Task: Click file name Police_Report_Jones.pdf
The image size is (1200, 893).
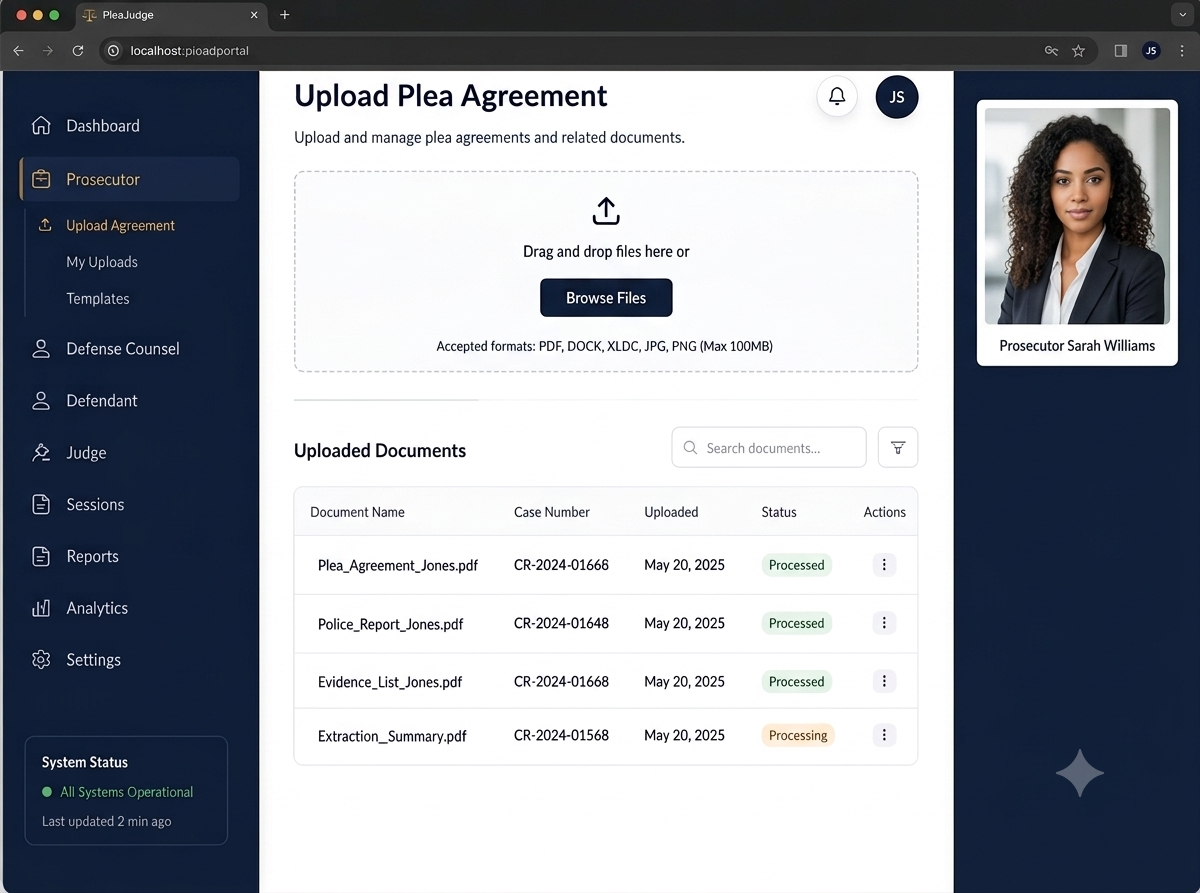Action: pos(391,624)
